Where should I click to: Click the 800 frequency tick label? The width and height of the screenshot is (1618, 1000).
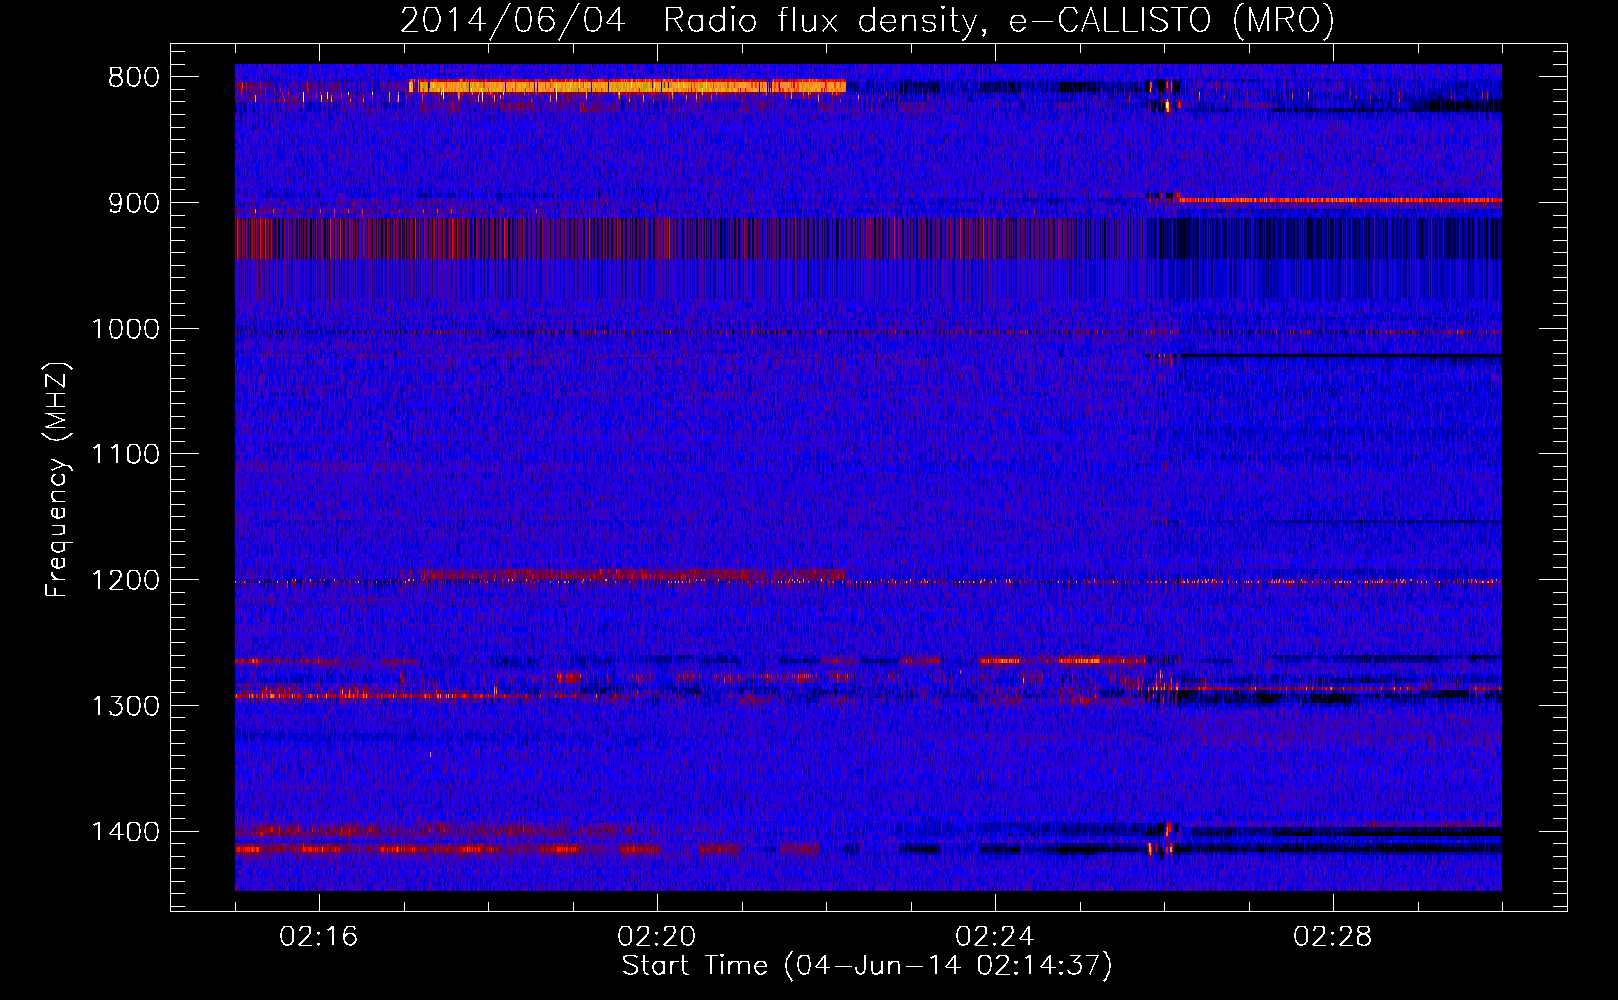[x=134, y=78]
